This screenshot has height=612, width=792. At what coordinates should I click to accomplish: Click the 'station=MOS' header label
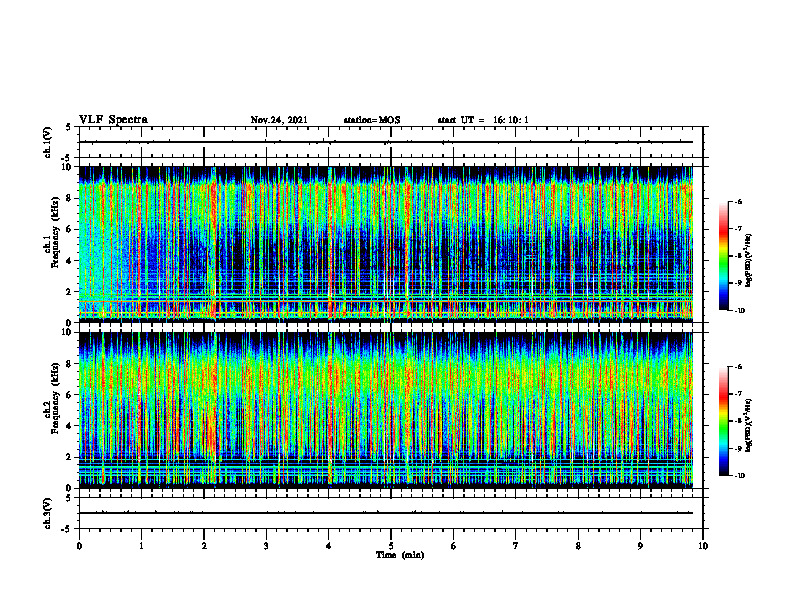[372, 120]
